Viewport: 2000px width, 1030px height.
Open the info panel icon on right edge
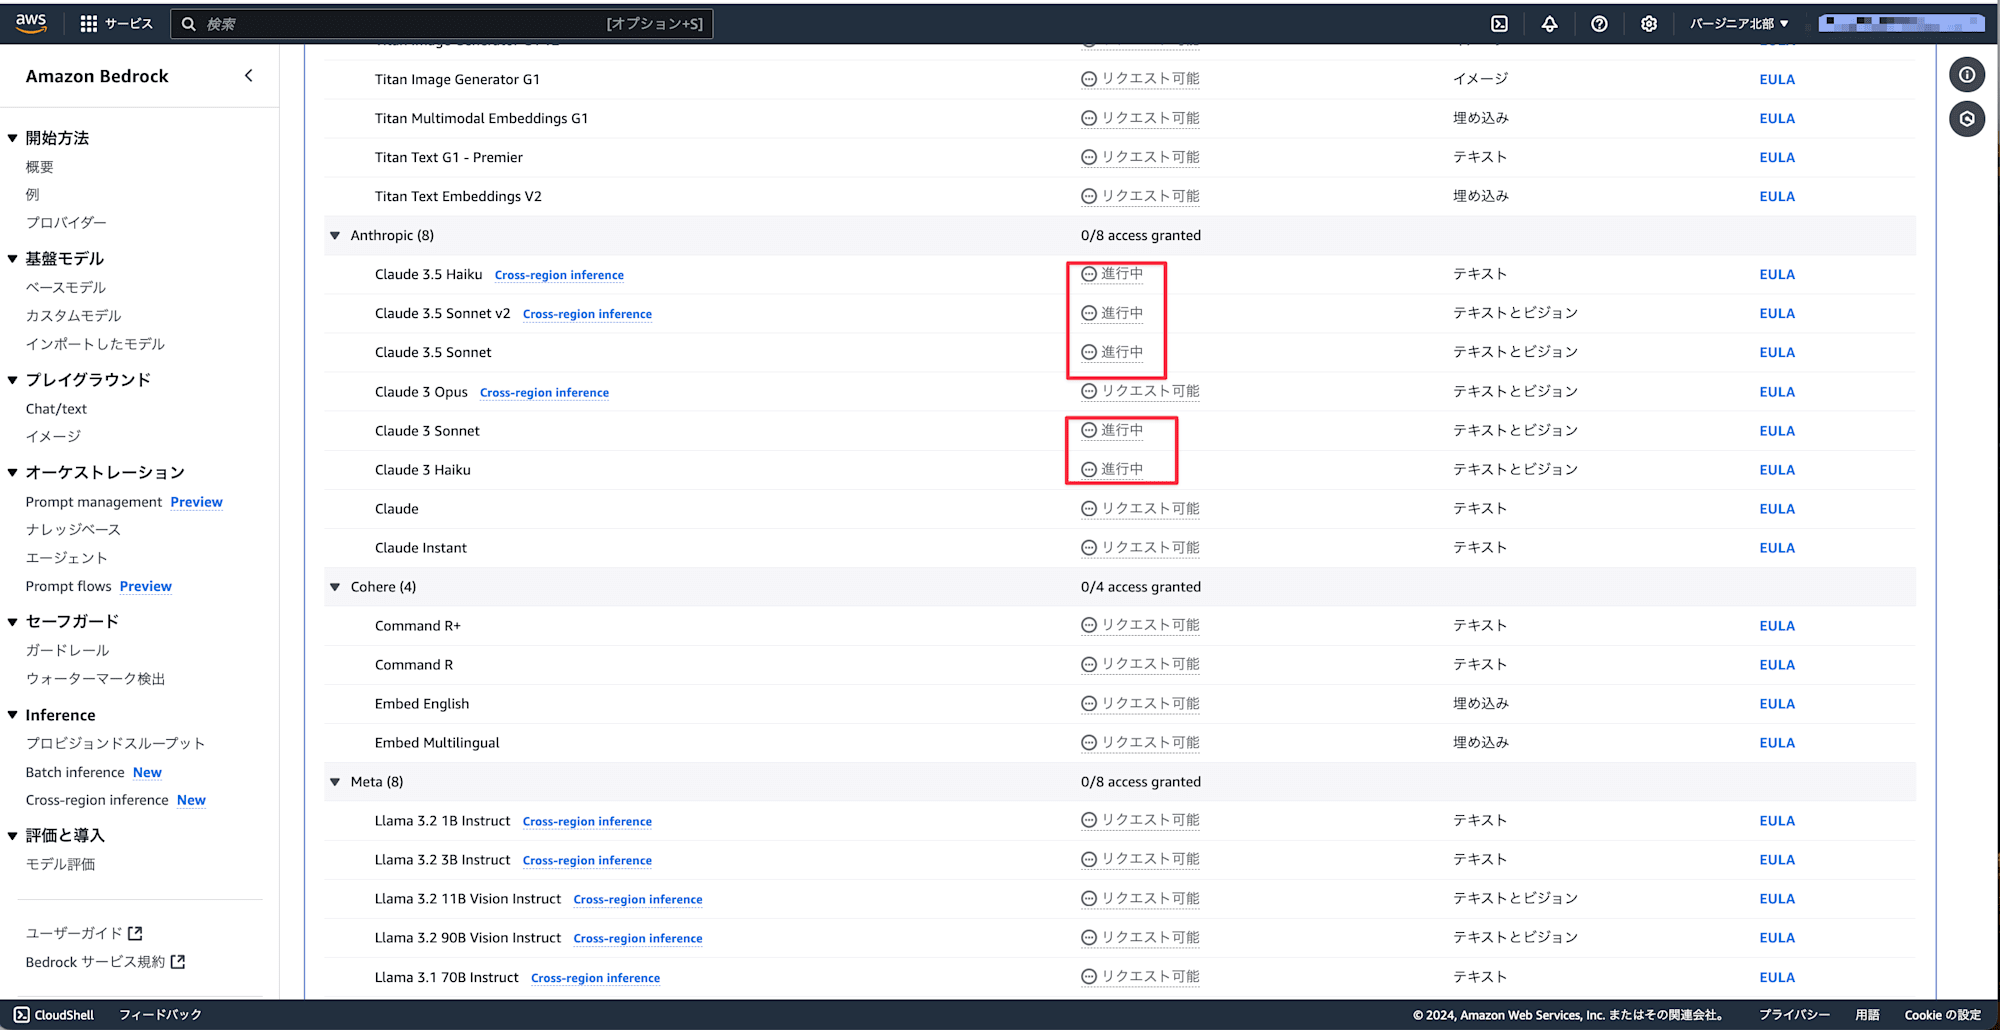(1967, 74)
